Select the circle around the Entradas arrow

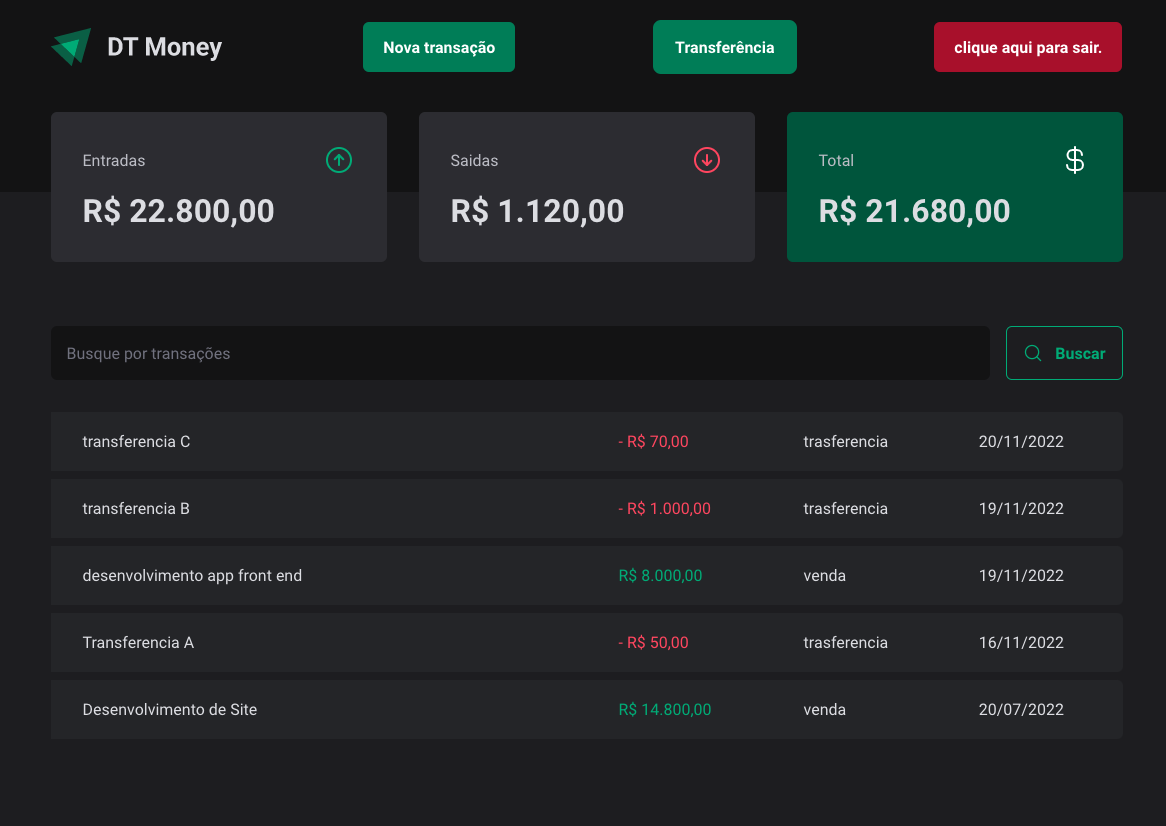(x=338, y=160)
